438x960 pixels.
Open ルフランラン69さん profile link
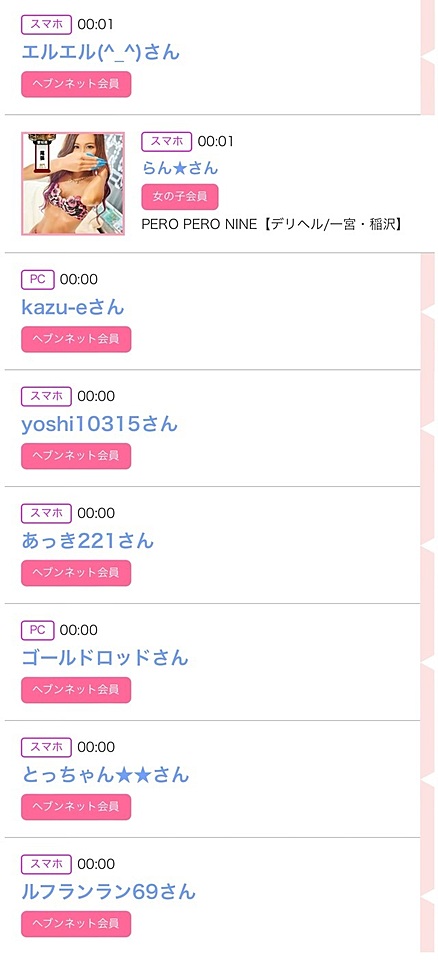(x=108, y=891)
